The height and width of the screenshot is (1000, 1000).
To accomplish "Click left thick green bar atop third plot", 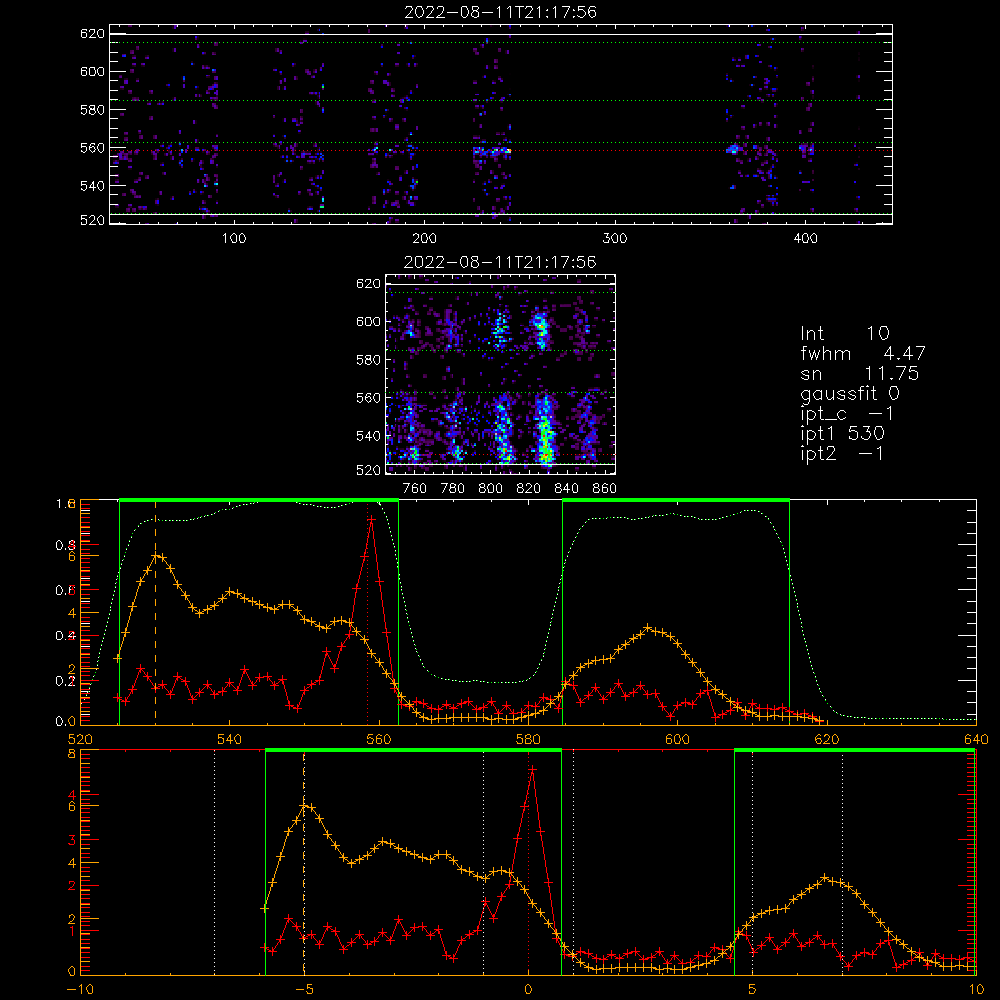I will (259, 500).
